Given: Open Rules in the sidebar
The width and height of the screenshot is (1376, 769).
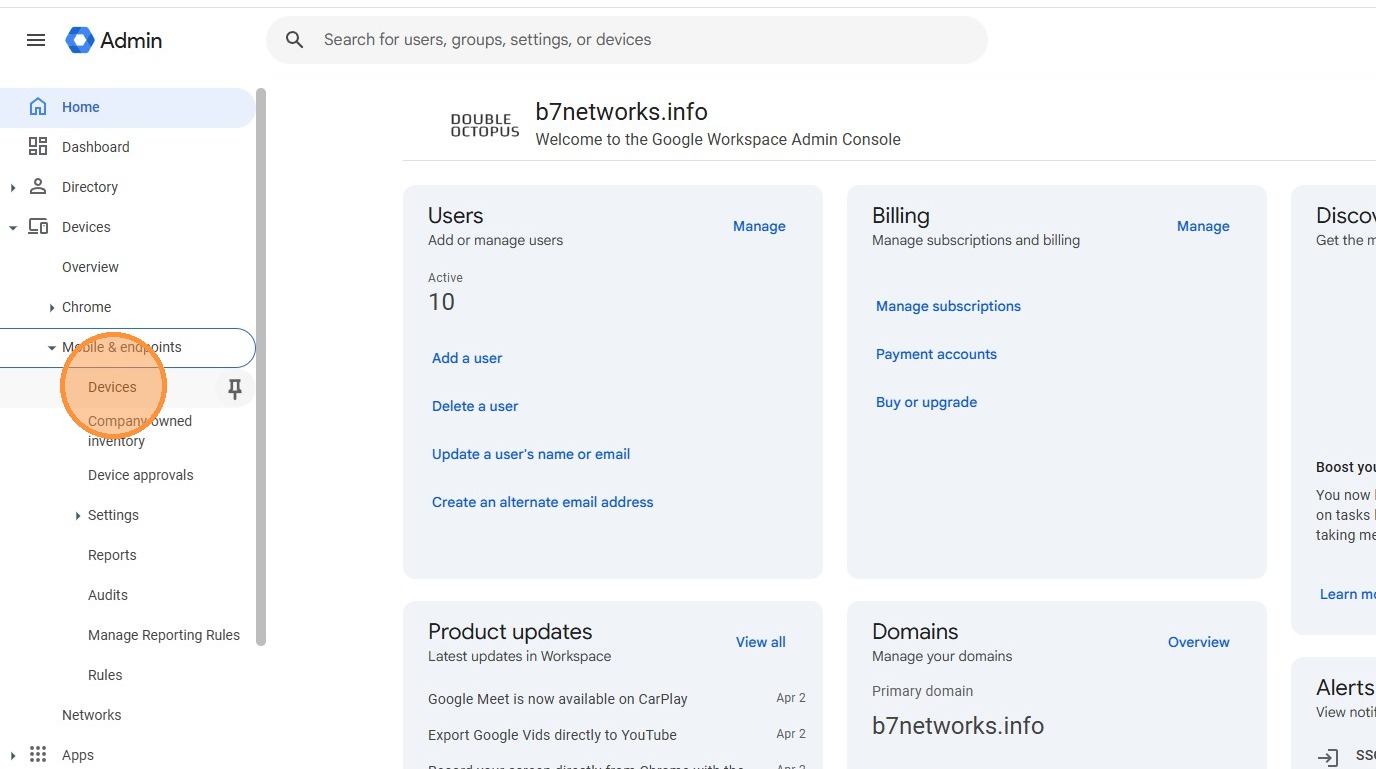Looking at the screenshot, I should (105, 675).
